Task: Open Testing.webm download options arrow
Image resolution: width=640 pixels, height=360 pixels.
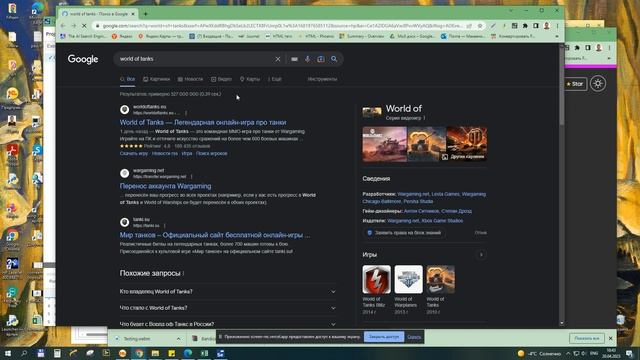Action: pyautogui.click(x=178, y=339)
